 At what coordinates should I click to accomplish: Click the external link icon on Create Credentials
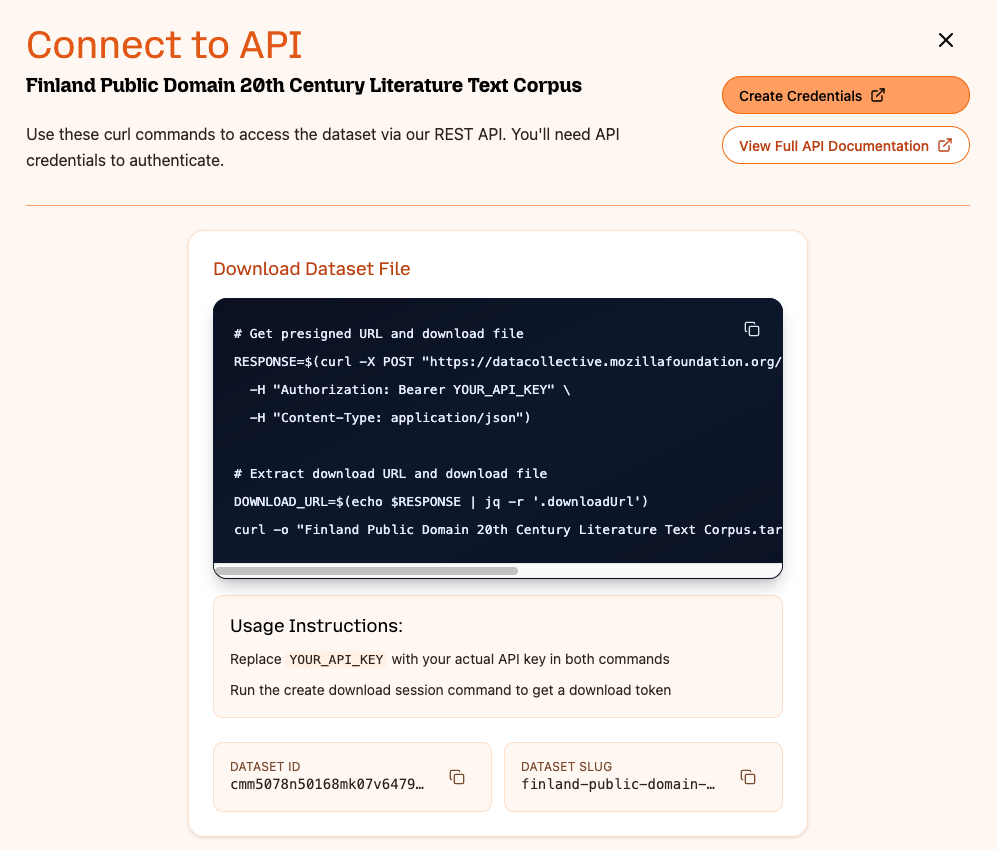coord(878,96)
